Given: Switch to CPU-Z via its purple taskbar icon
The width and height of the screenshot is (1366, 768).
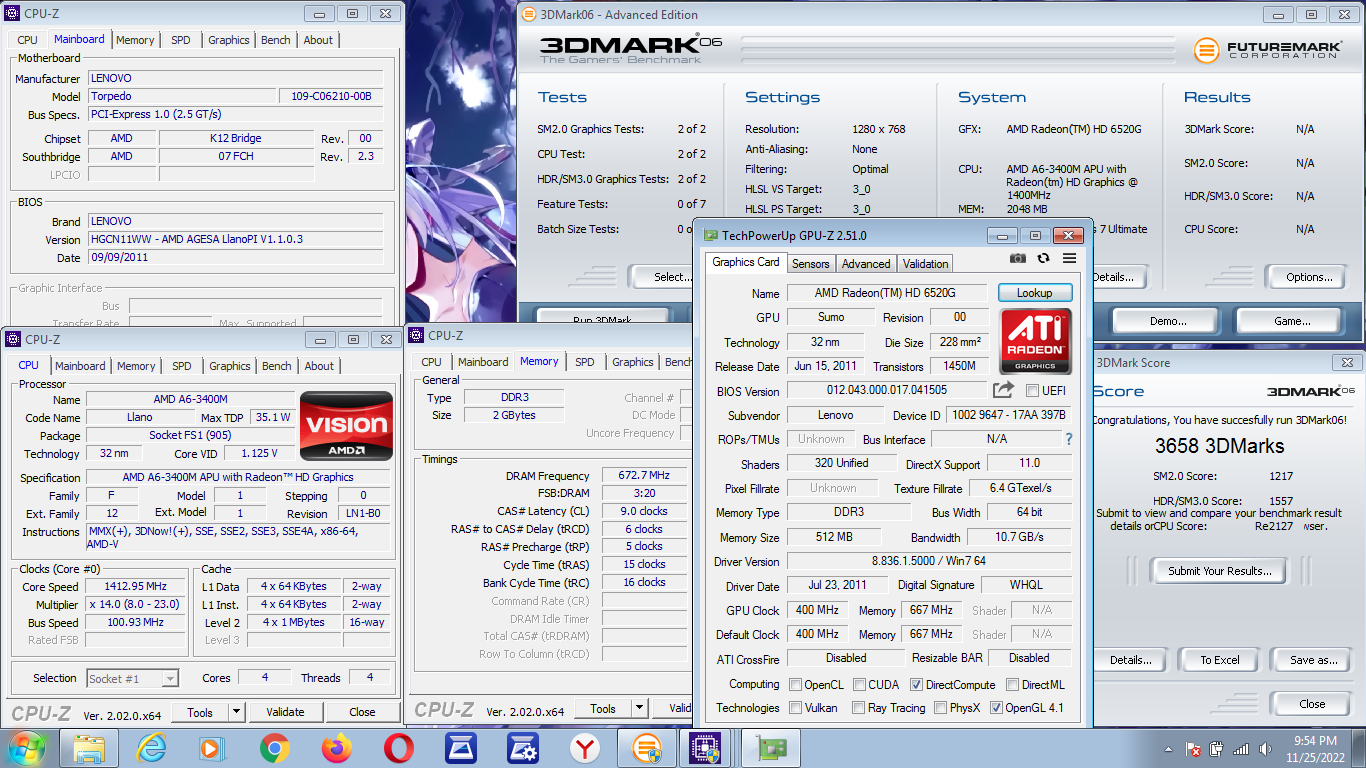Looking at the screenshot, I should [x=707, y=748].
